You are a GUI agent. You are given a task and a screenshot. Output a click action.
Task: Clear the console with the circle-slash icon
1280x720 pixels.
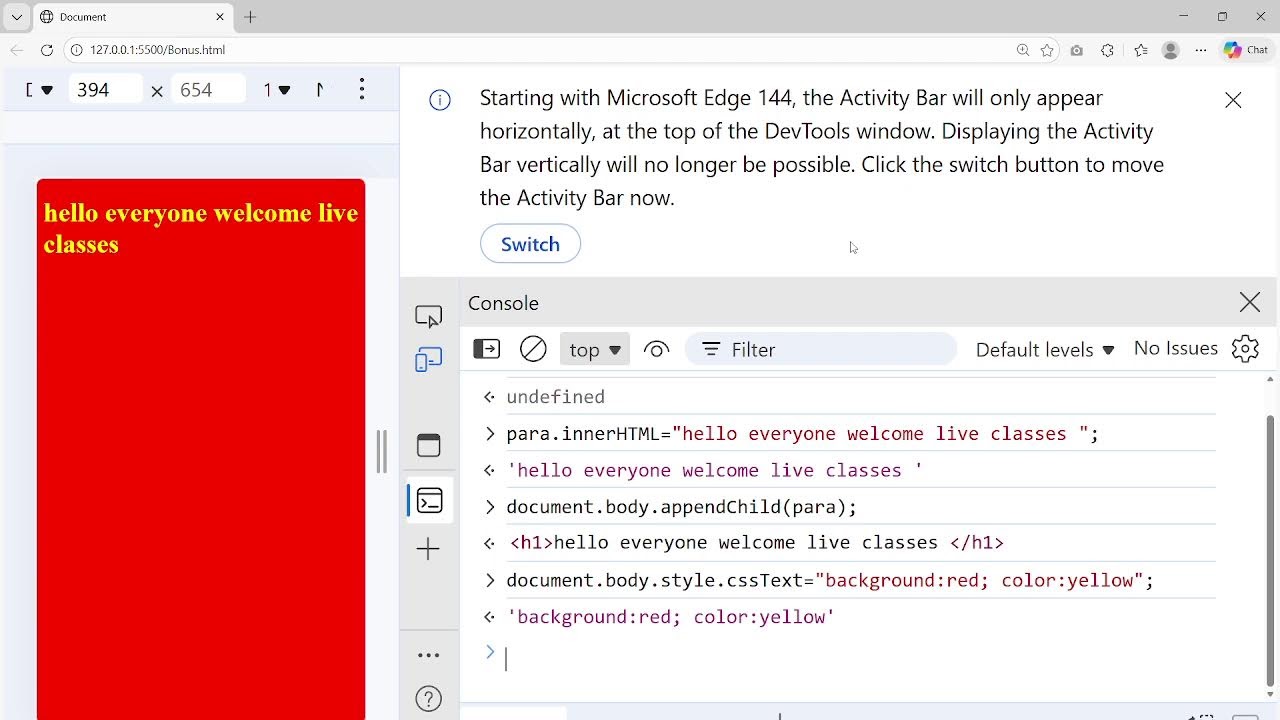pyautogui.click(x=533, y=349)
